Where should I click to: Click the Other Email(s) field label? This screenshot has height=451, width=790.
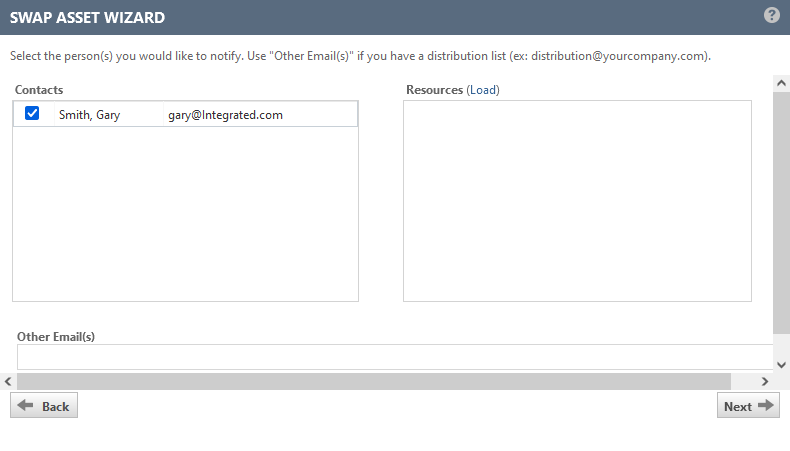pos(56,337)
